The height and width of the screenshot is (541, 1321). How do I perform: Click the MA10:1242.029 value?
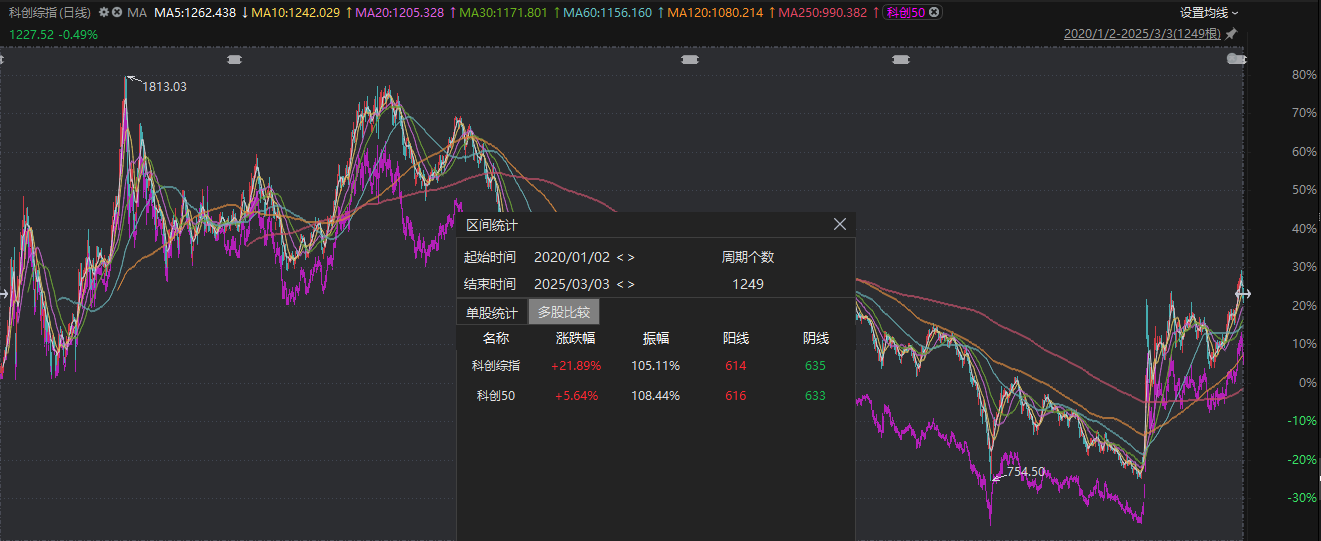click(296, 13)
